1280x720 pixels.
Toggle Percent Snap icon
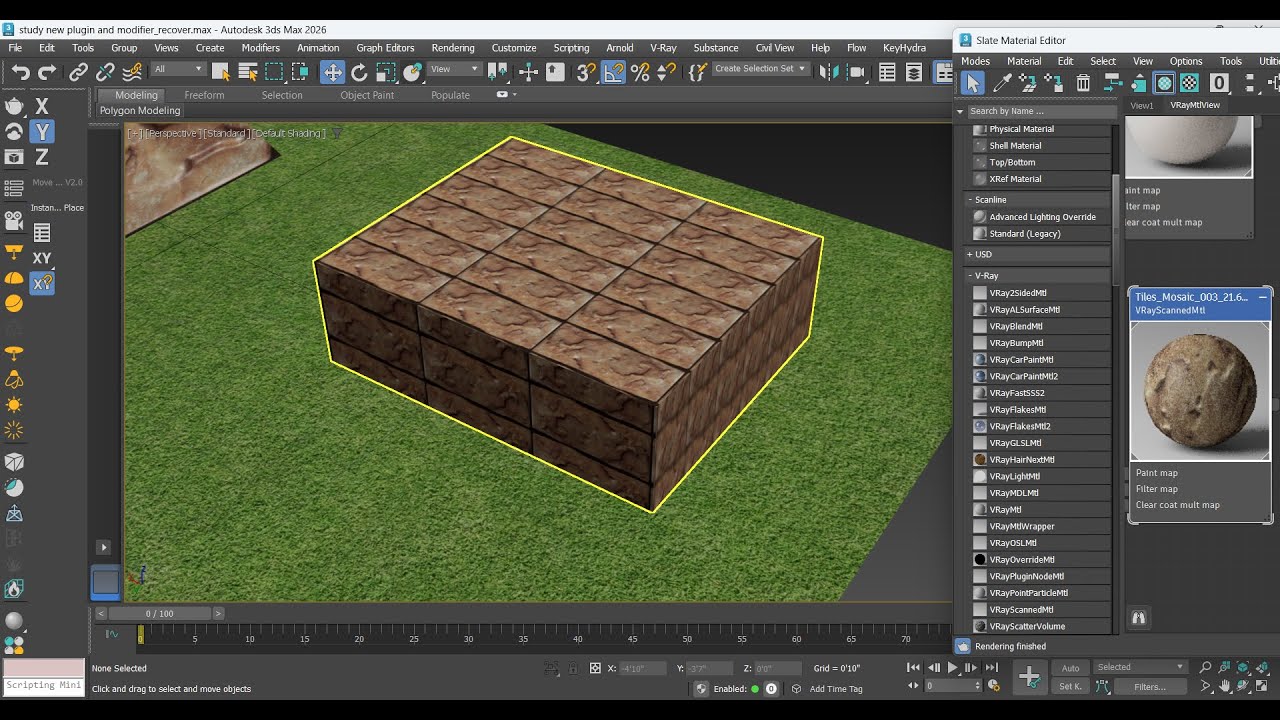[x=640, y=72]
